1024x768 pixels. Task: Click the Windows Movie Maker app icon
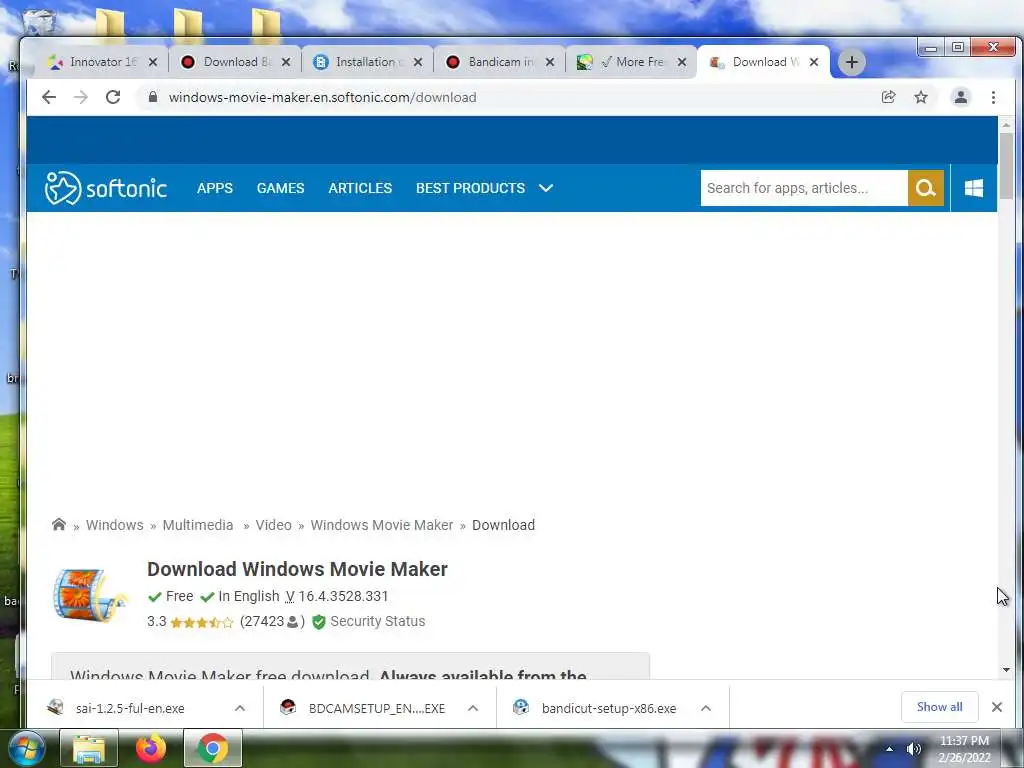coord(89,595)
